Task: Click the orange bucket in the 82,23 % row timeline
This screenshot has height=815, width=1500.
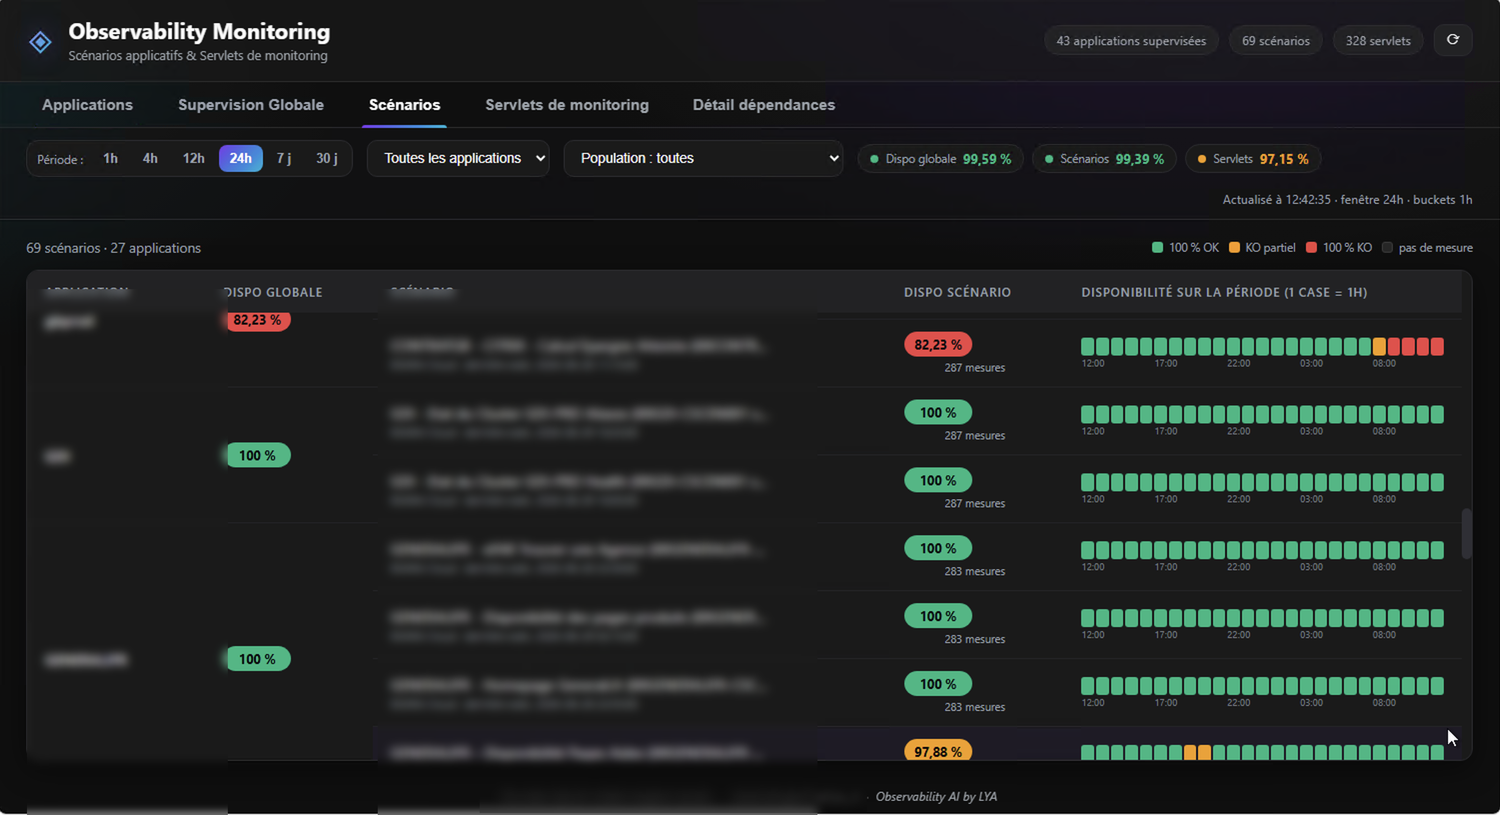Action: pyautogui.click(x=1379, y=346)
